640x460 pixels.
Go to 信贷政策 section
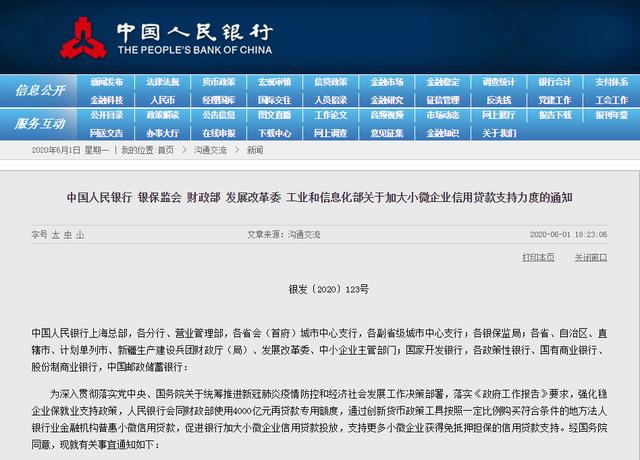coord(331,82)
